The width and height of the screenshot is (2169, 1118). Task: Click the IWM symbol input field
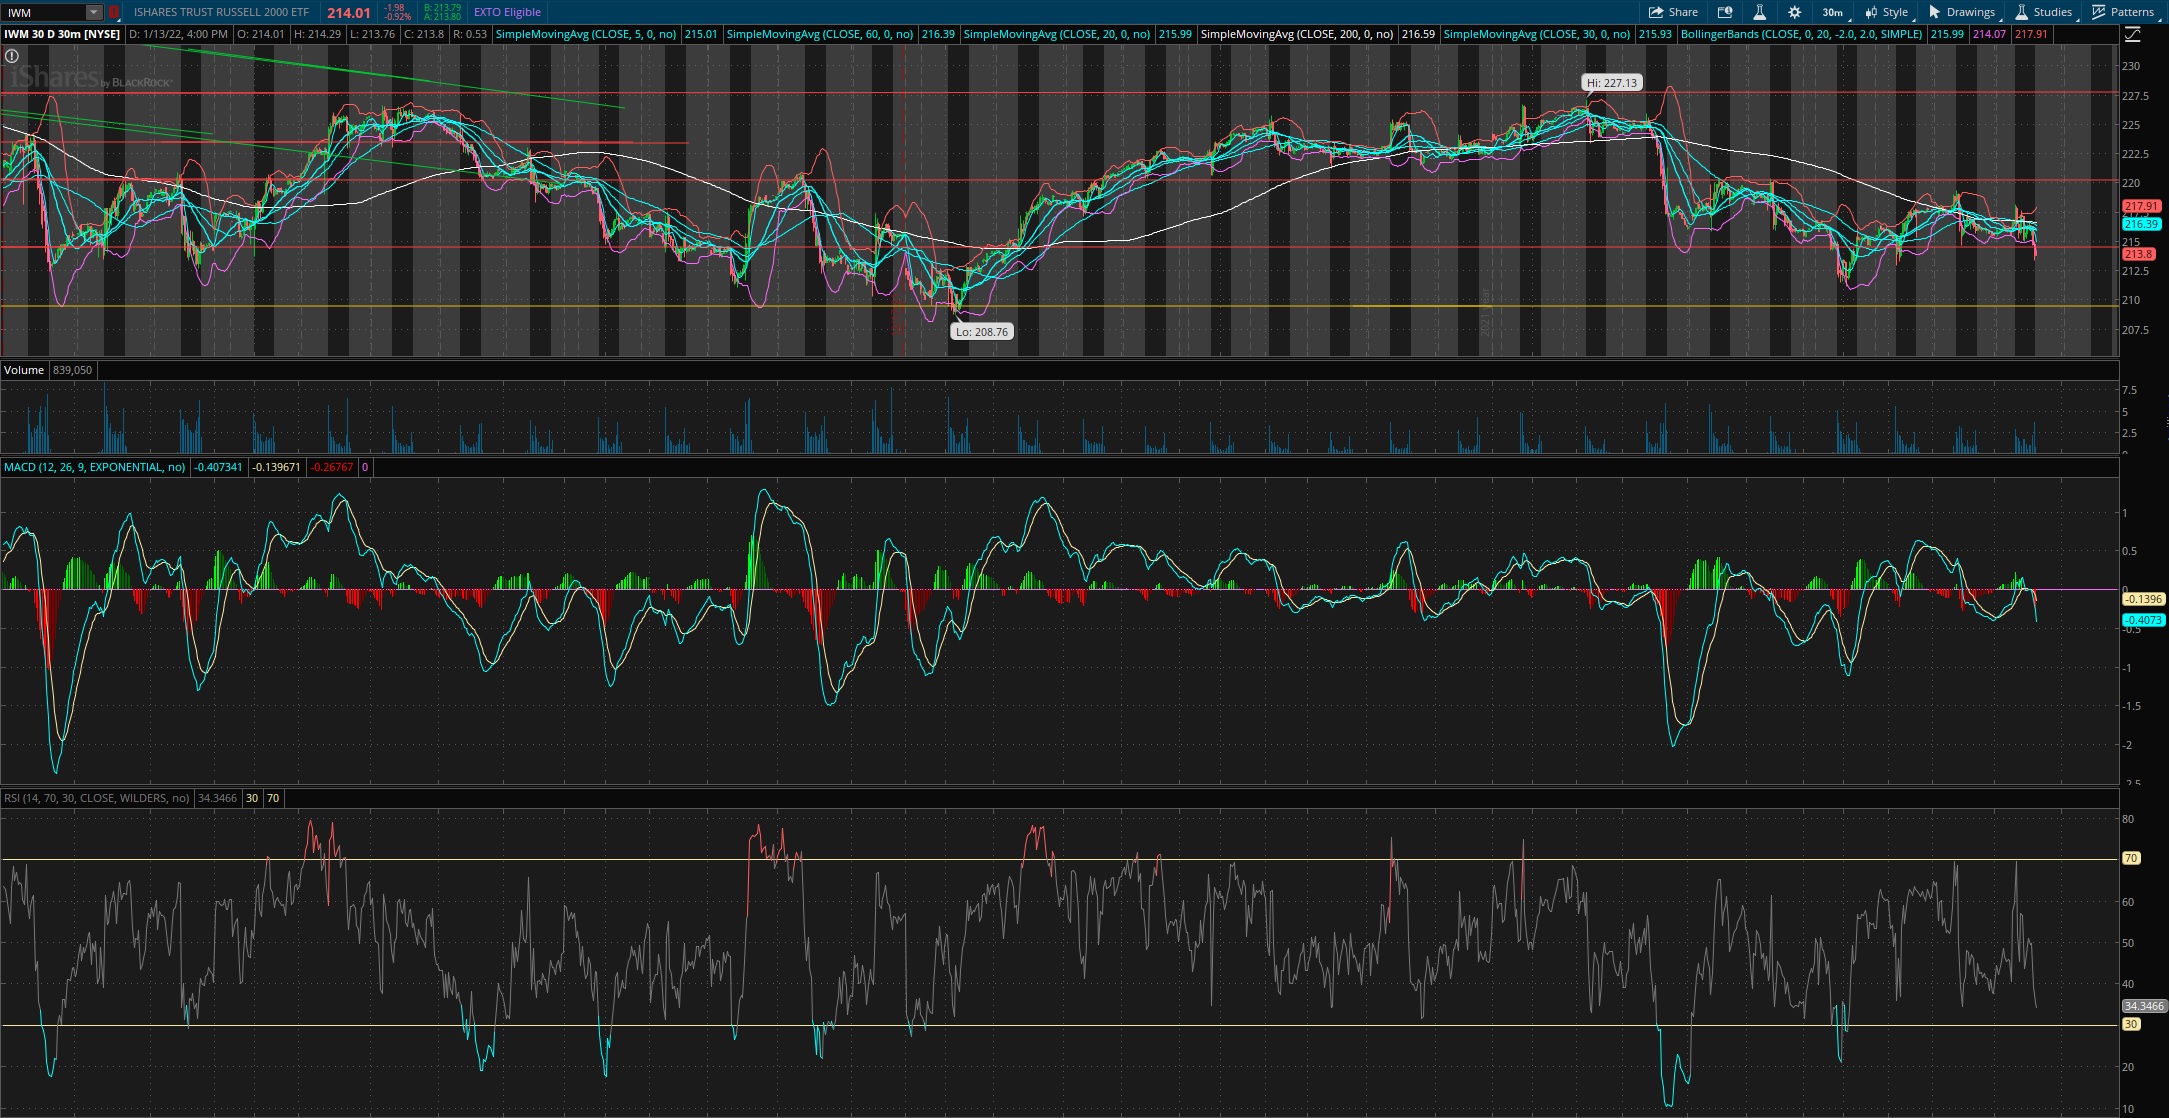44,12
